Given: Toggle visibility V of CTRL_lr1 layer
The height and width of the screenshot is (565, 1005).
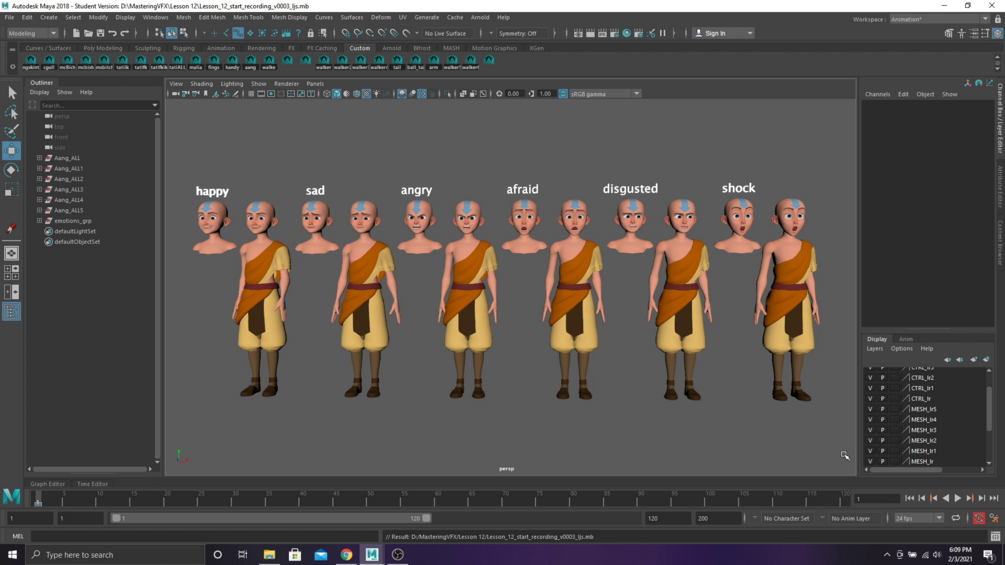Looking at the screenshot, I should (870, 388).
